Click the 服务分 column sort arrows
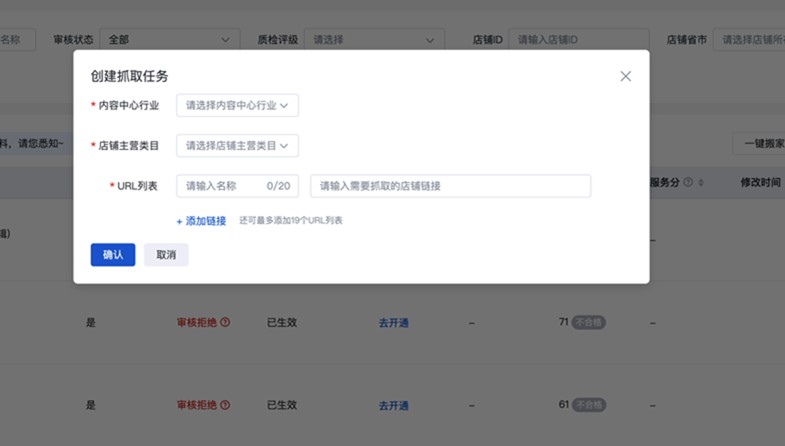 click(701, 183)
